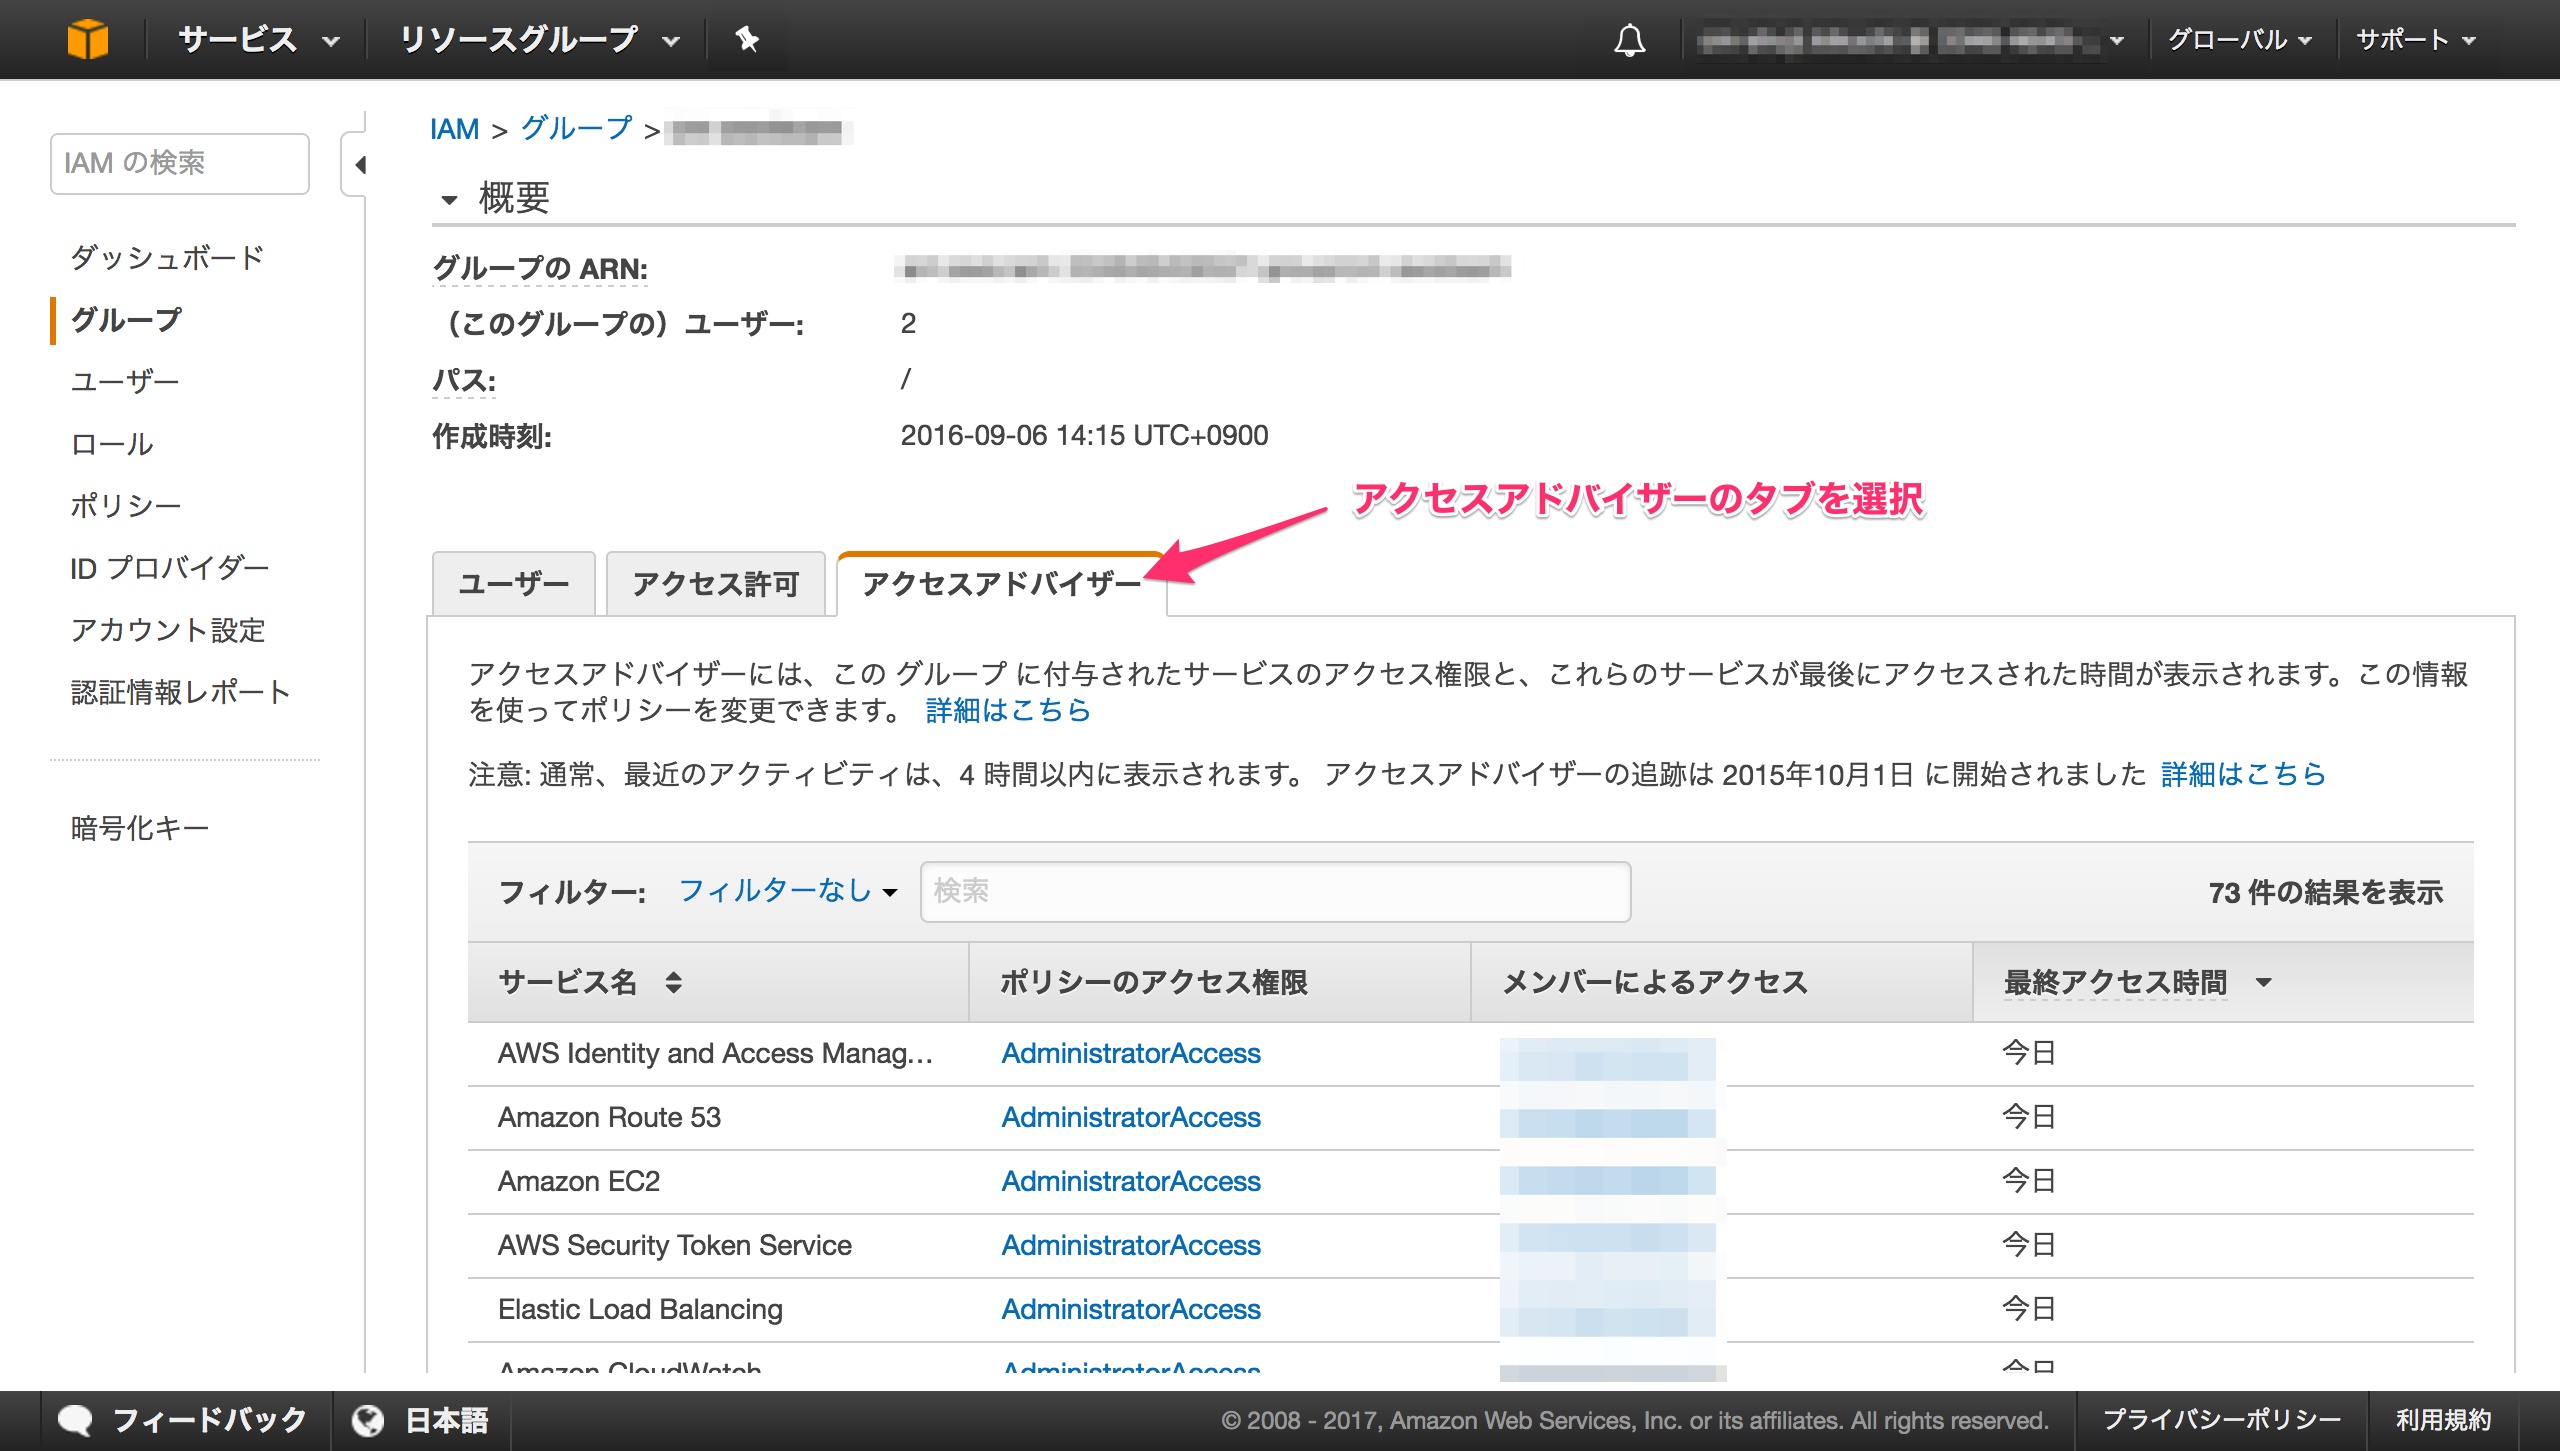Click the フィードバック button in footer
2560x1451 pixels.
click(183, 1420)
